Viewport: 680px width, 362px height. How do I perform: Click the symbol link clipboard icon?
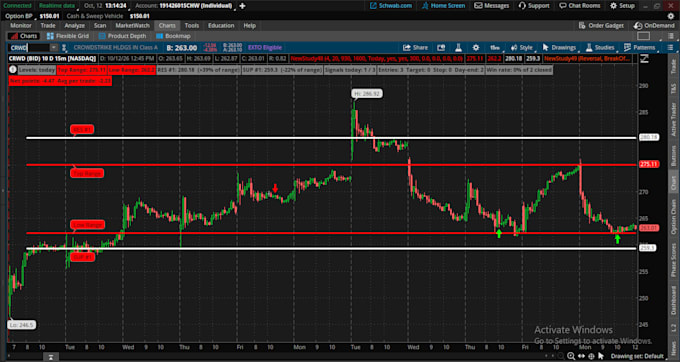tap(64, 48)
